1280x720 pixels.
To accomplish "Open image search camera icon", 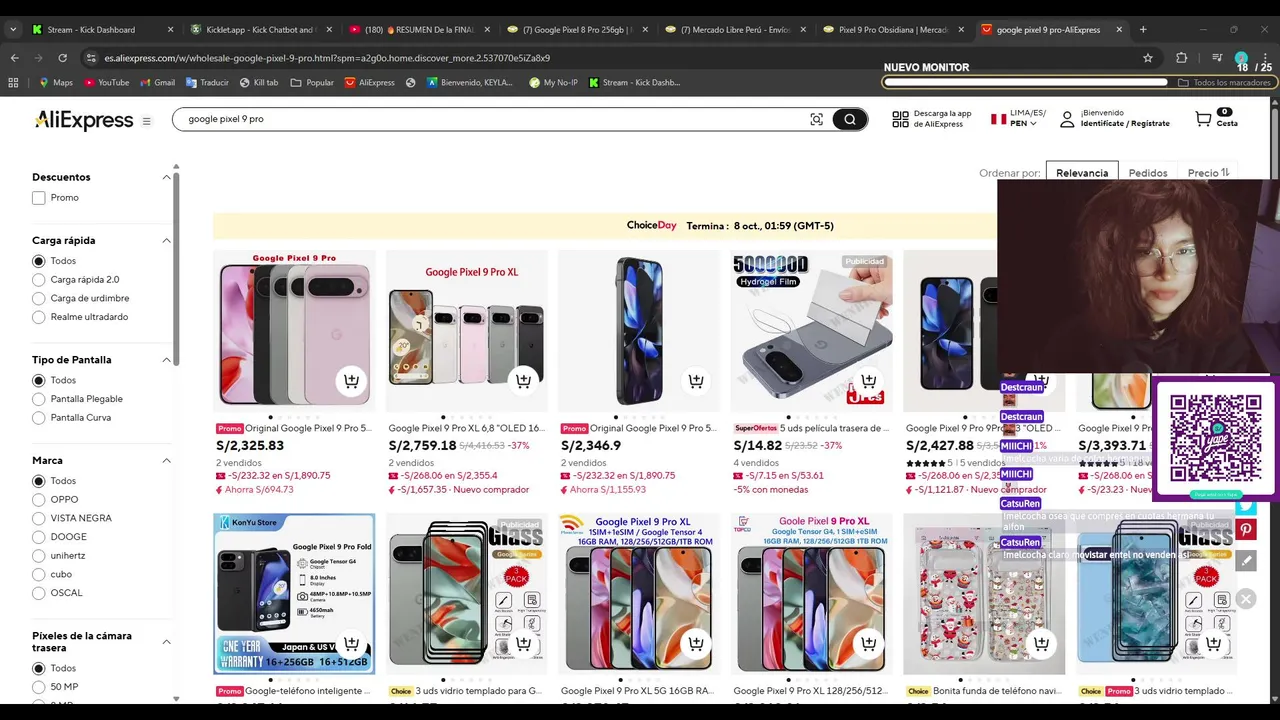I will [x=816, y=120].
